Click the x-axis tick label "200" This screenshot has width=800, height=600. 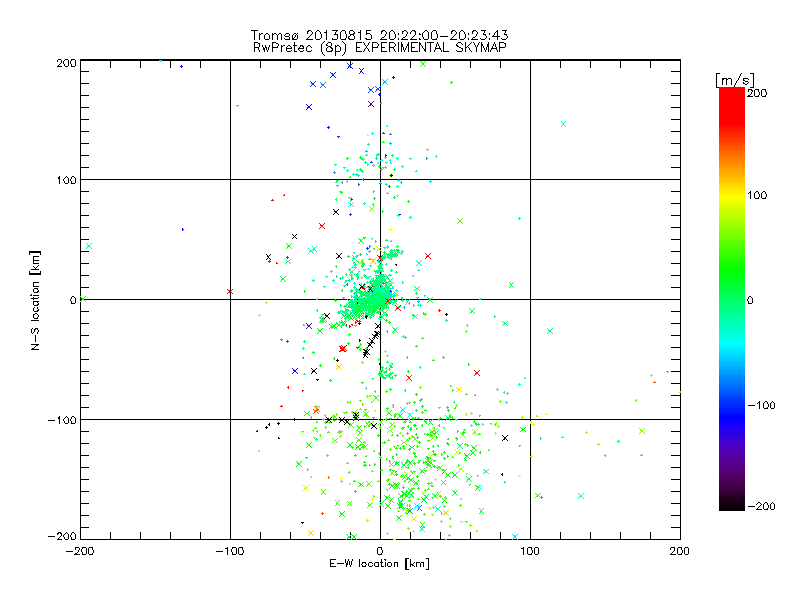coord(680,551)
